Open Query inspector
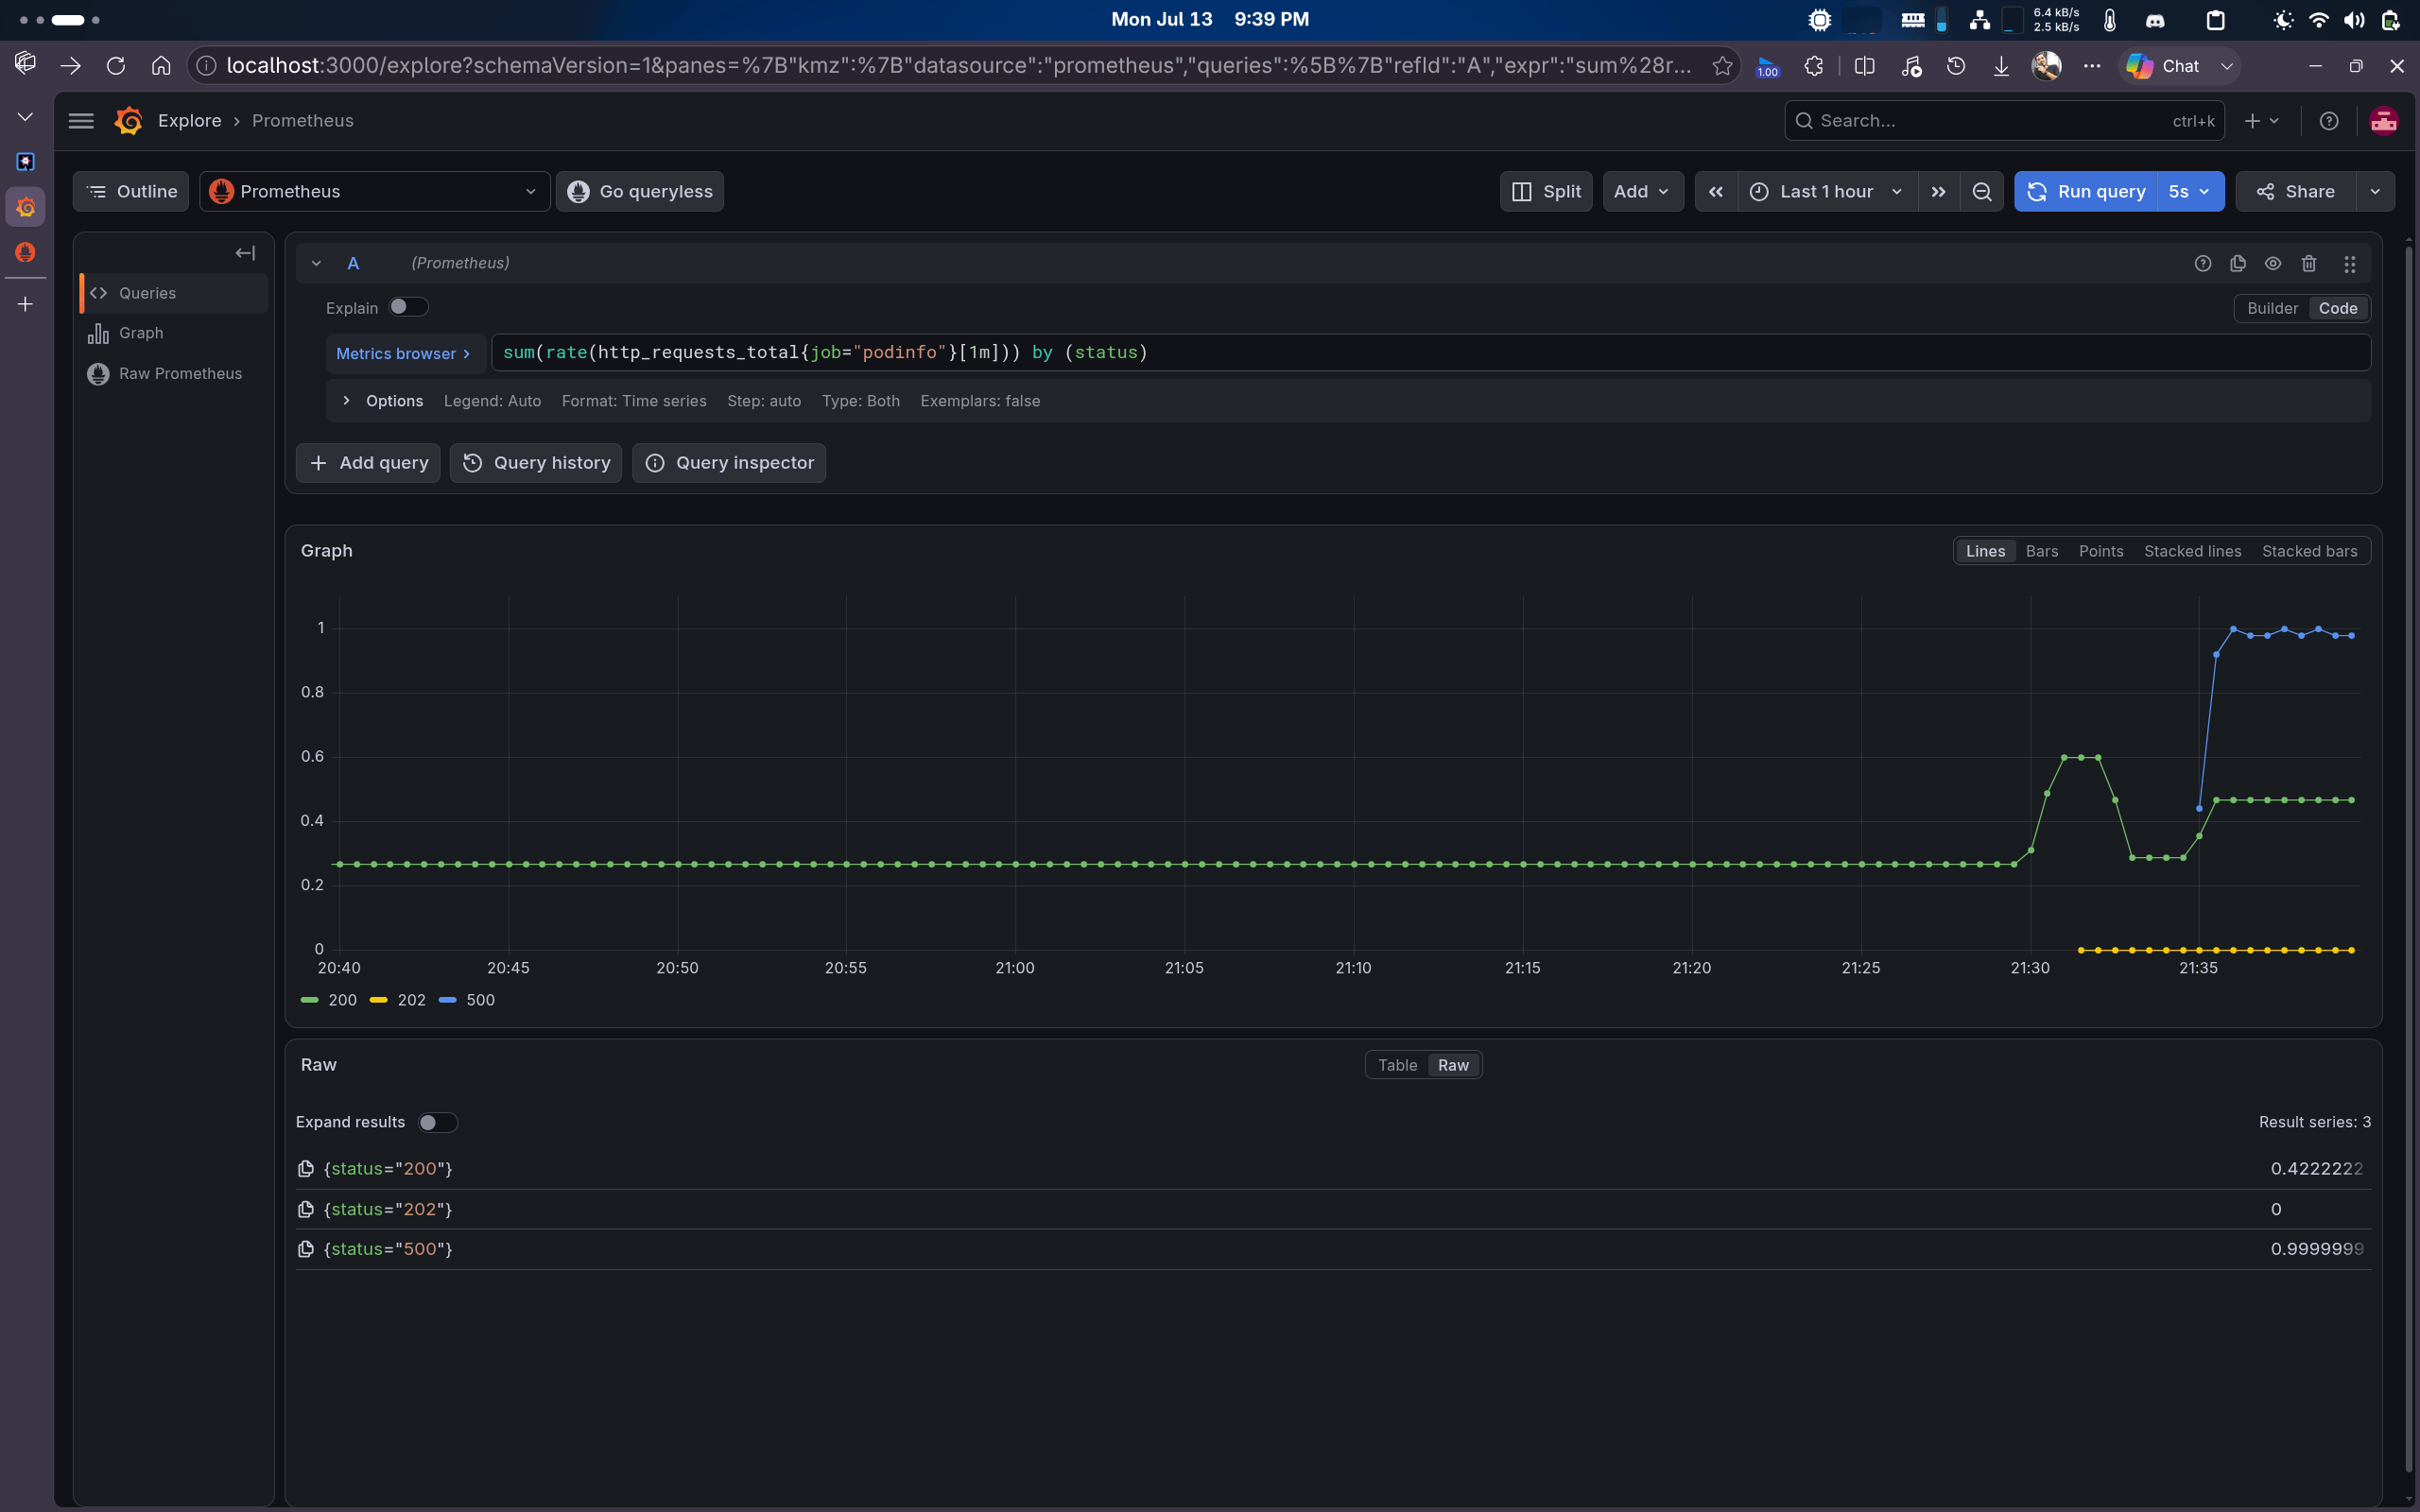Screen dimensions: 2420x1512 729,463
